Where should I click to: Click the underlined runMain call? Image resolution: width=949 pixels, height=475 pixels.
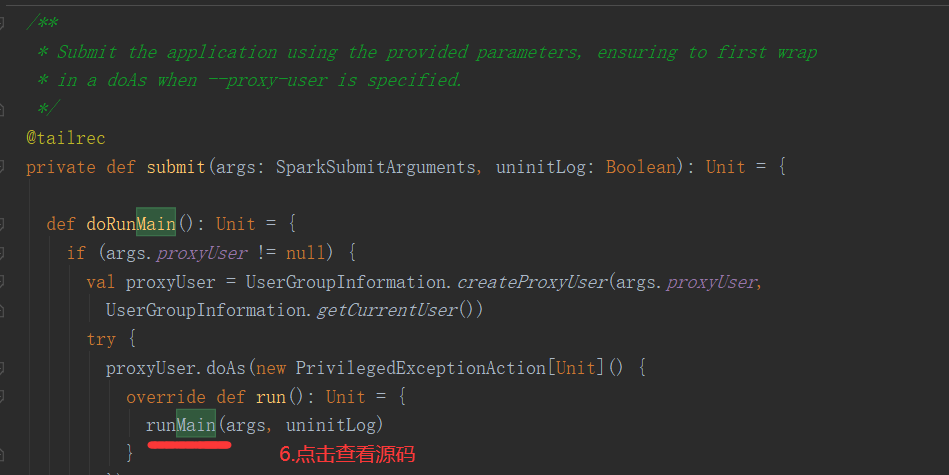point(180,425)
